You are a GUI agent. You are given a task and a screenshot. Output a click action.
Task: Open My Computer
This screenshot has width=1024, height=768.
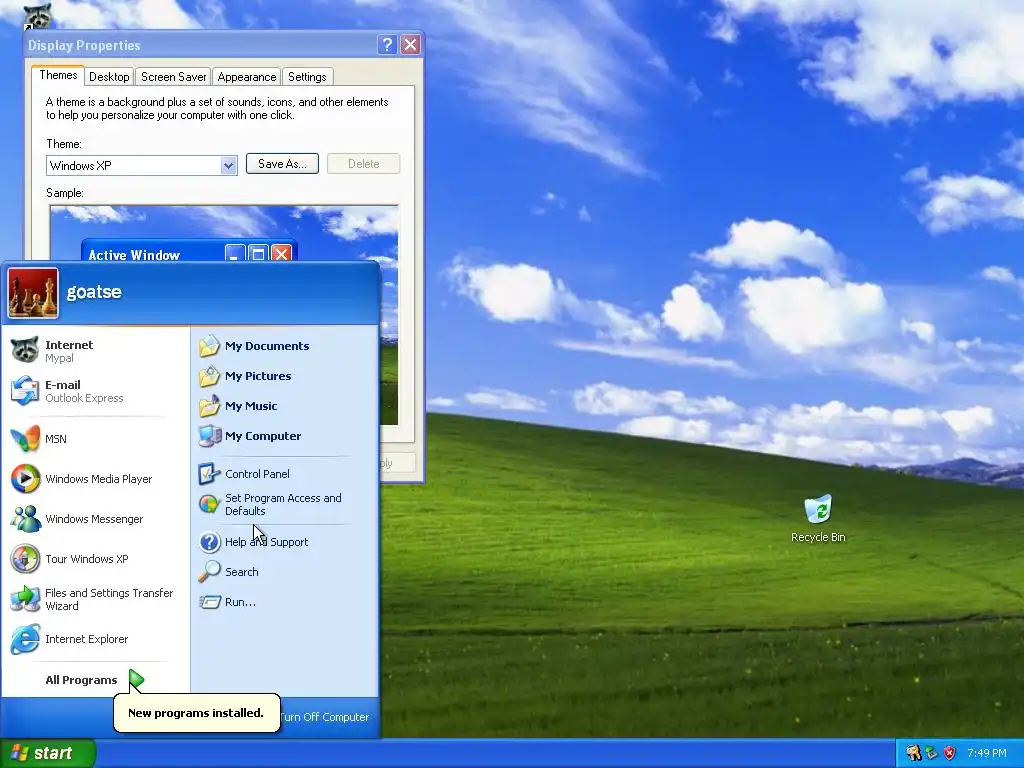pos(284,436)
